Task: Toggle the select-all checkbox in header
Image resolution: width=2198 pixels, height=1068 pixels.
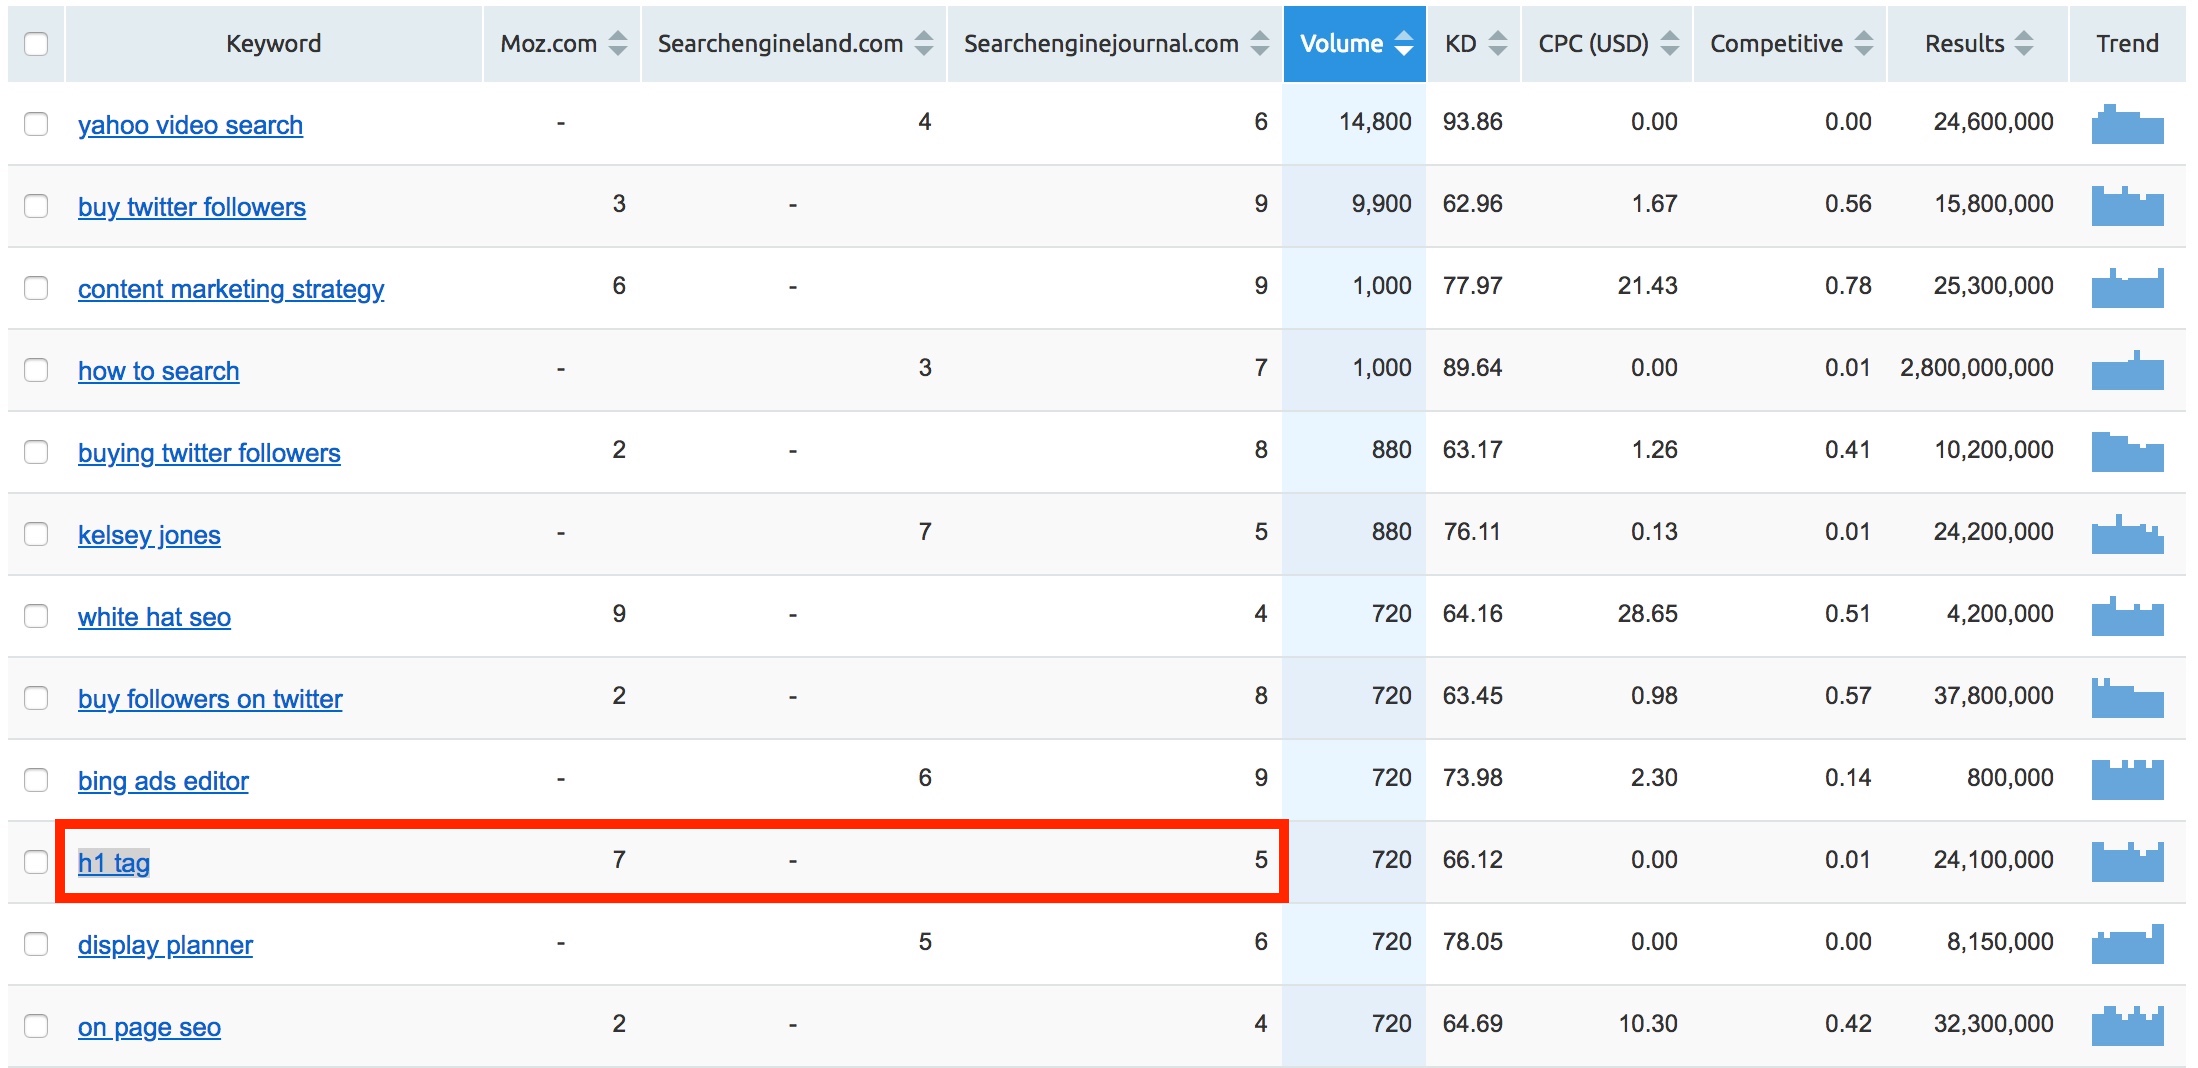Action: coord(36,44)
